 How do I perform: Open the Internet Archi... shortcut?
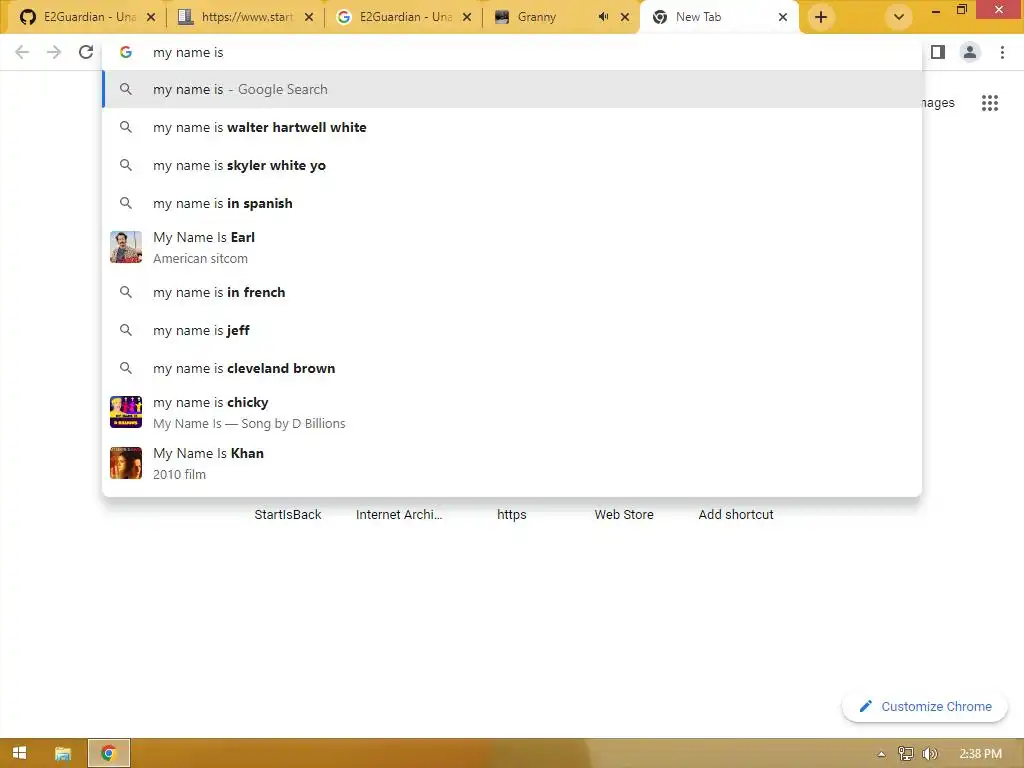pyautogui.click(x=399, y=515)
